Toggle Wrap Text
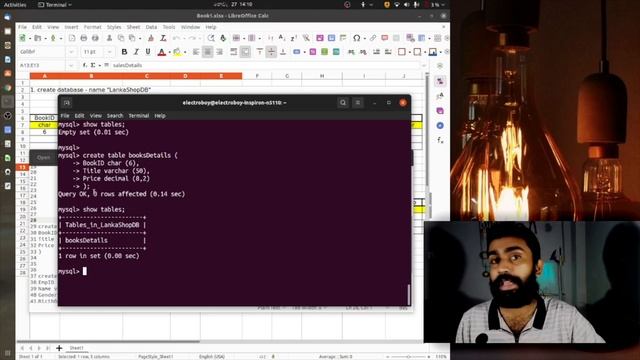Image resolution: width=640 pixels, height=360 pixels. click(233, 52)
